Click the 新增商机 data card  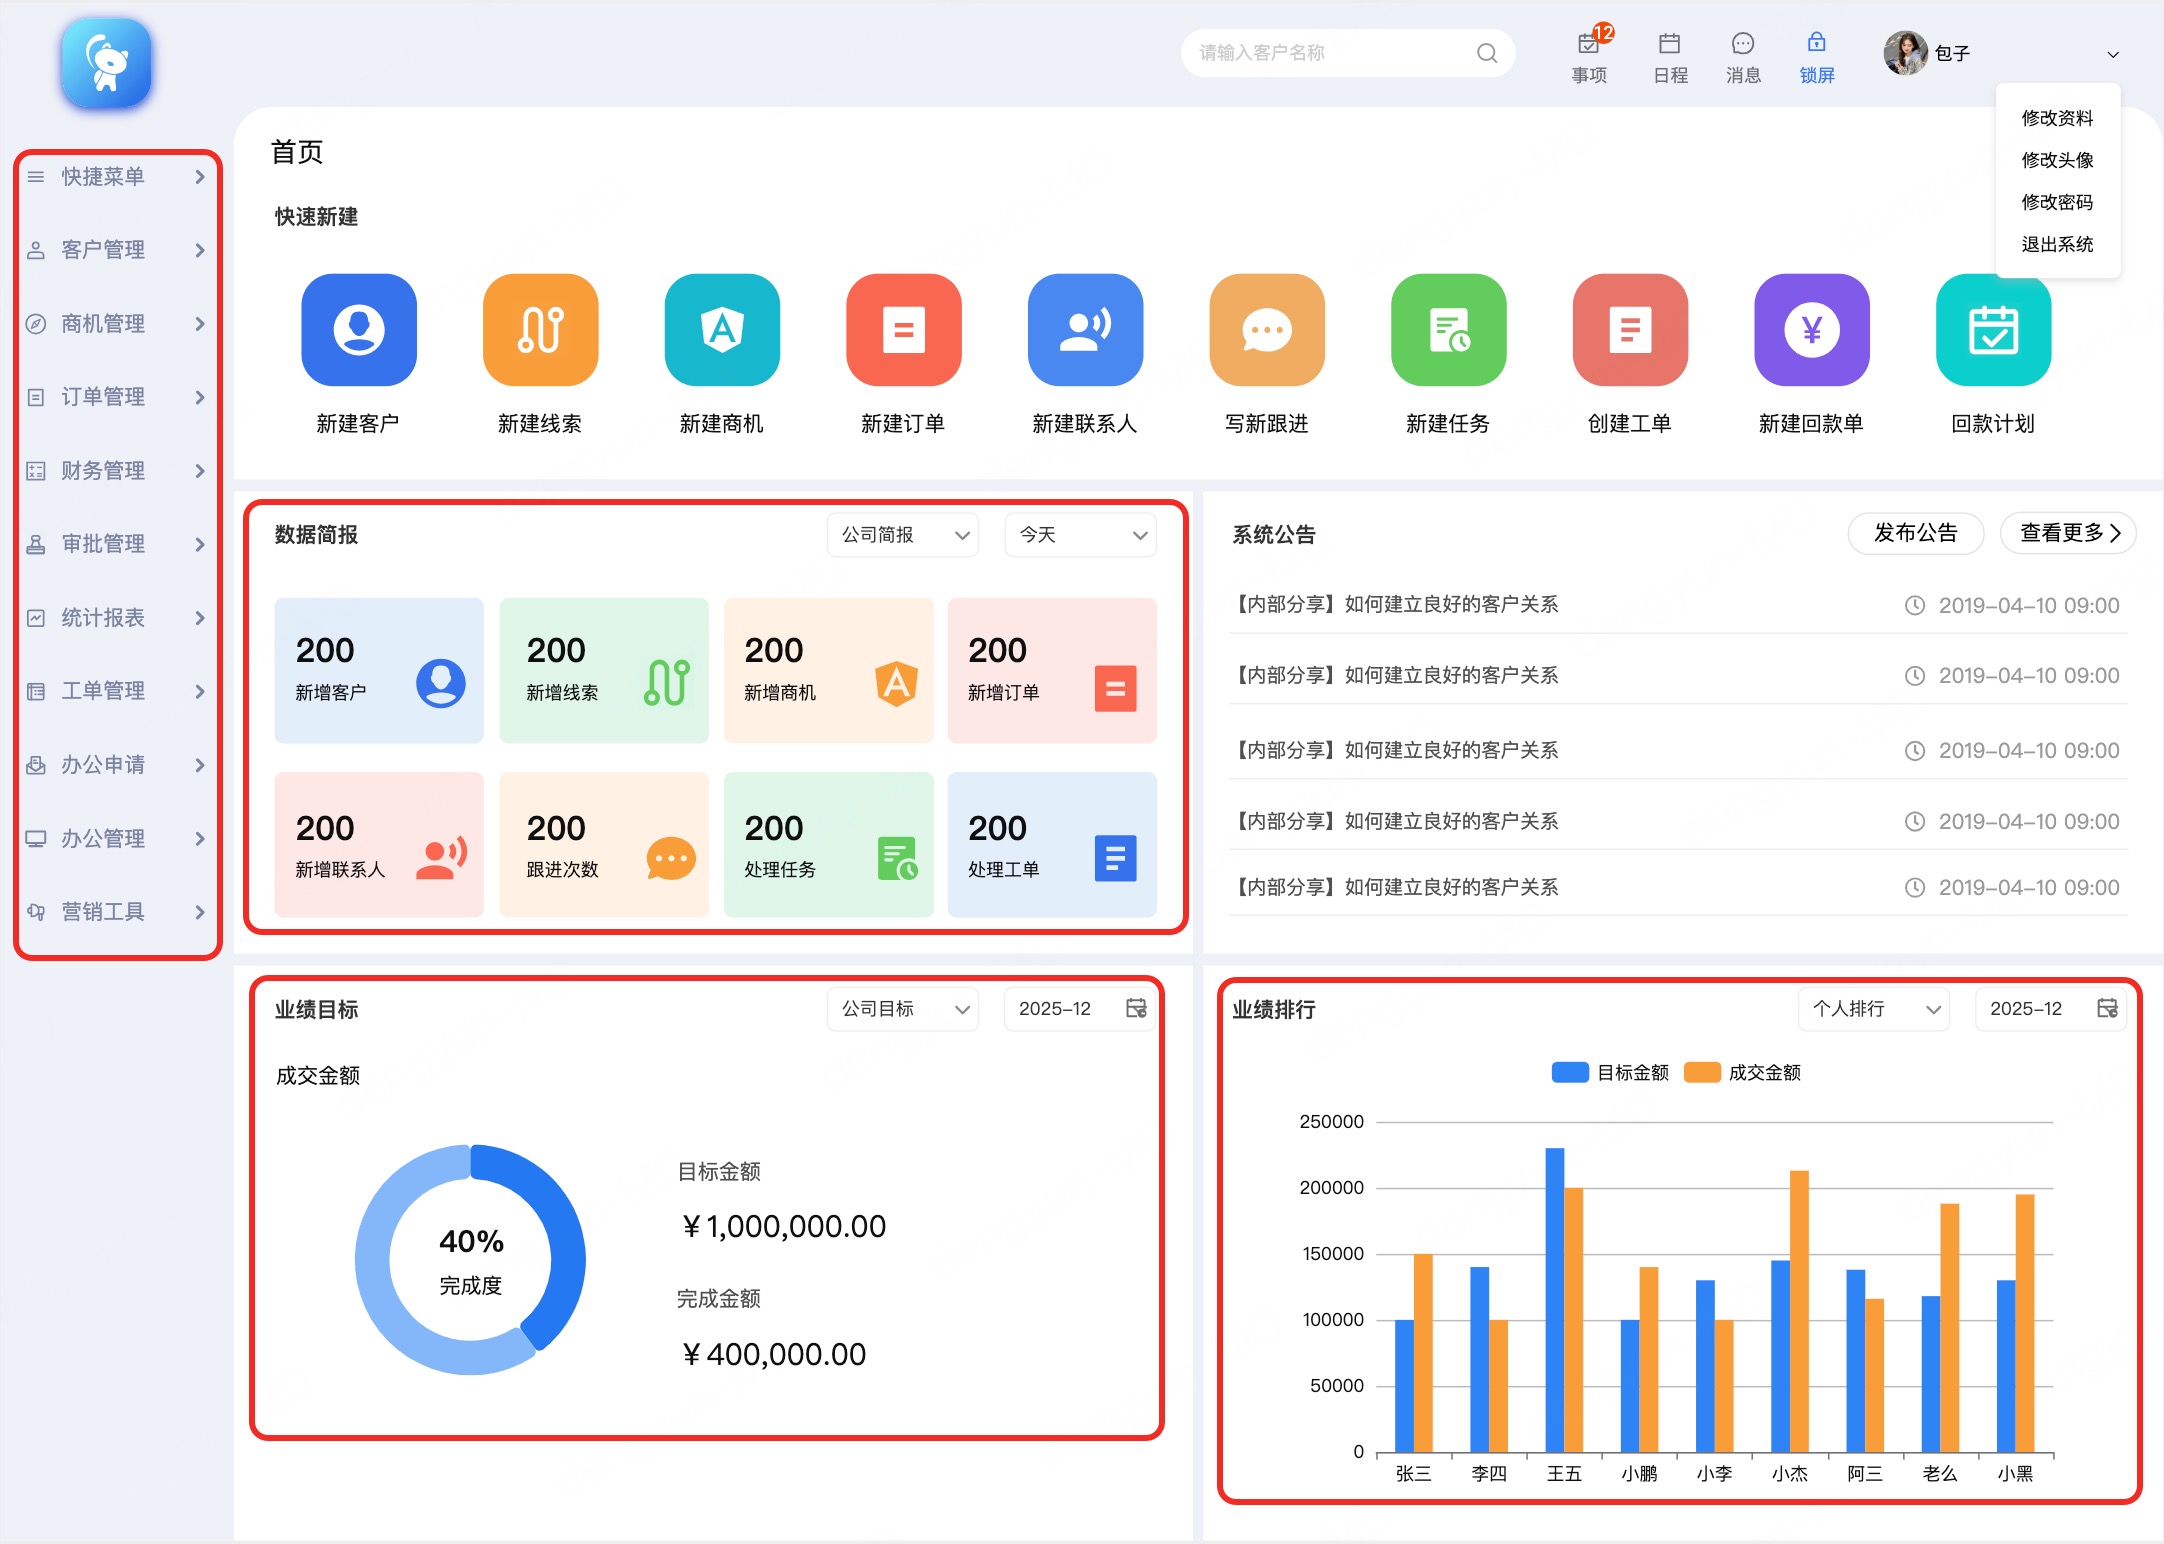[828, 670]
